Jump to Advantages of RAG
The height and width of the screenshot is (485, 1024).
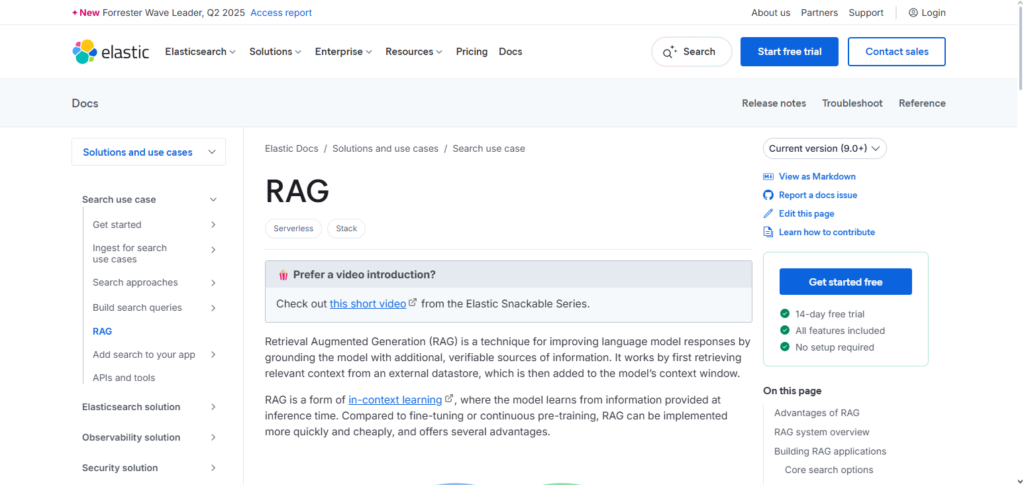pos(817,413)
